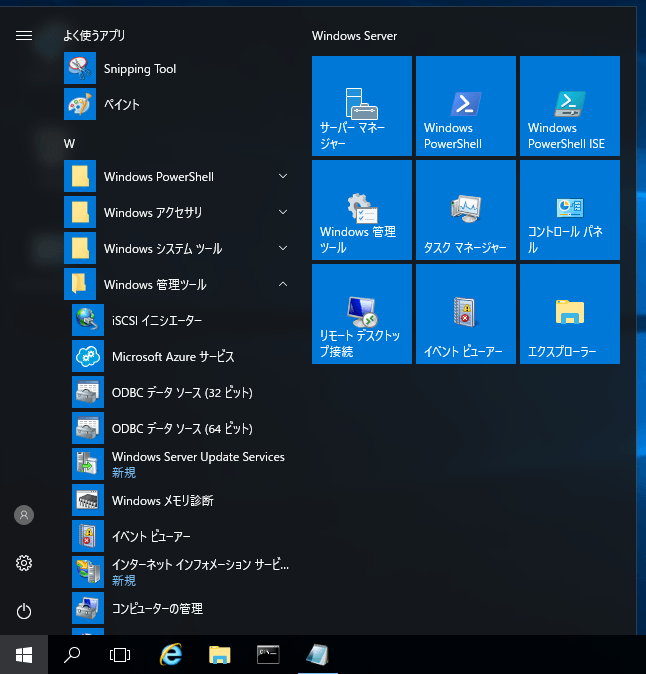
Task: Open Settings gear in Start sidebar
Action: point(24,563)
